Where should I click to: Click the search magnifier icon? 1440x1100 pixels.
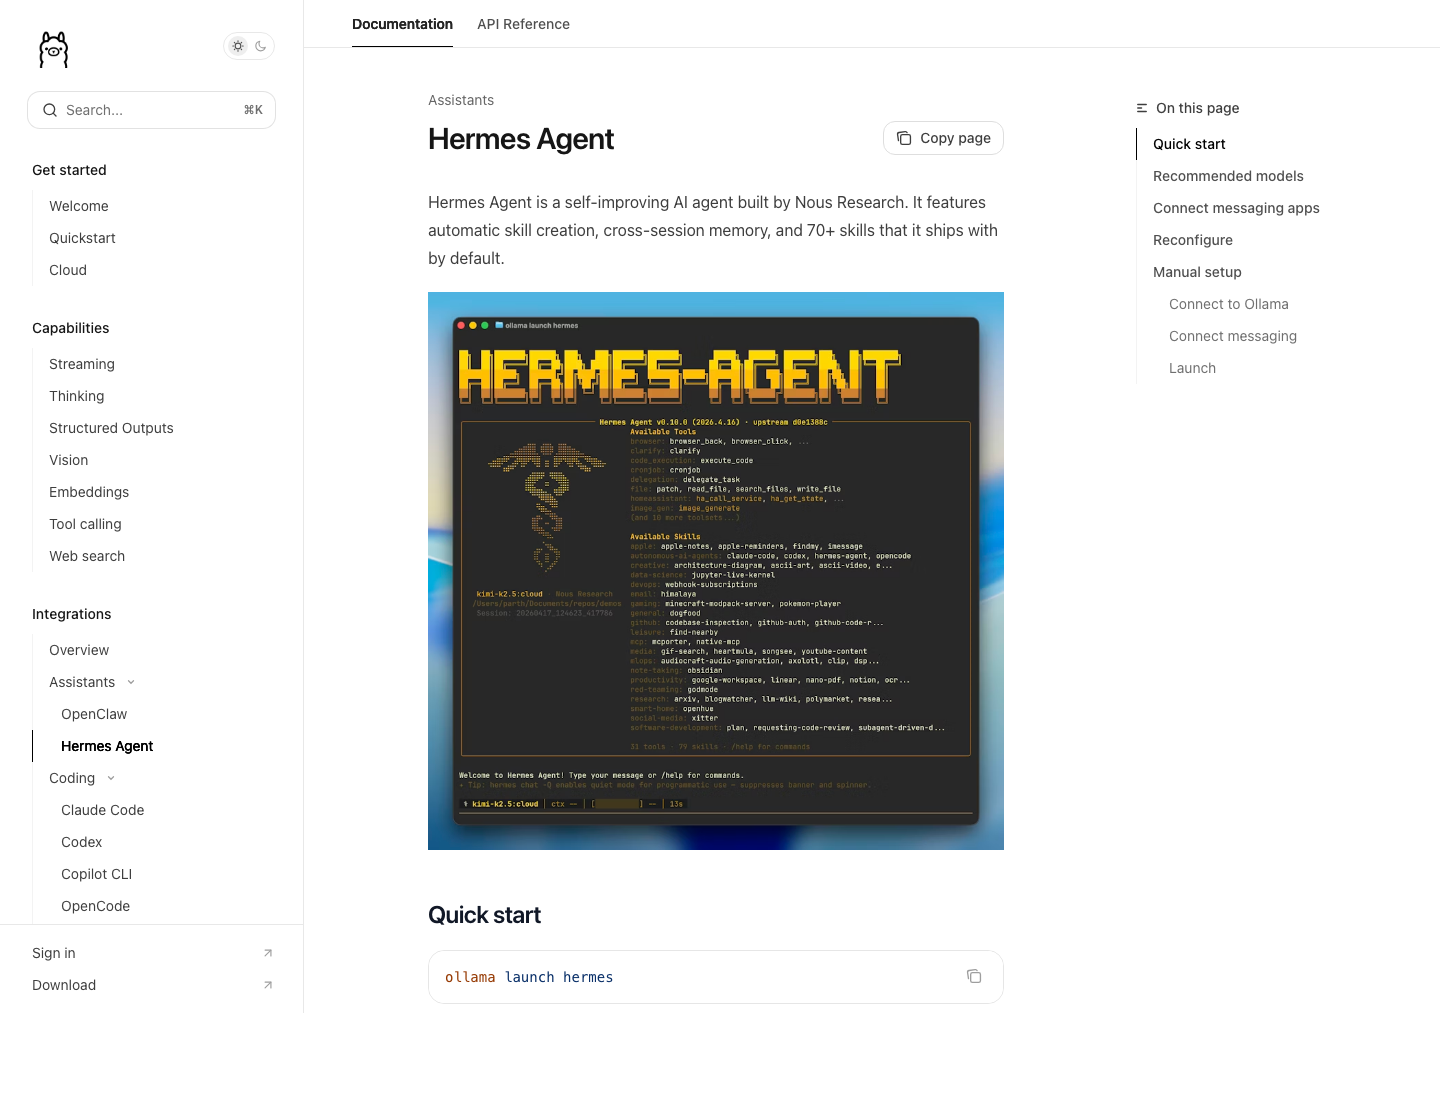pos(50,110)
